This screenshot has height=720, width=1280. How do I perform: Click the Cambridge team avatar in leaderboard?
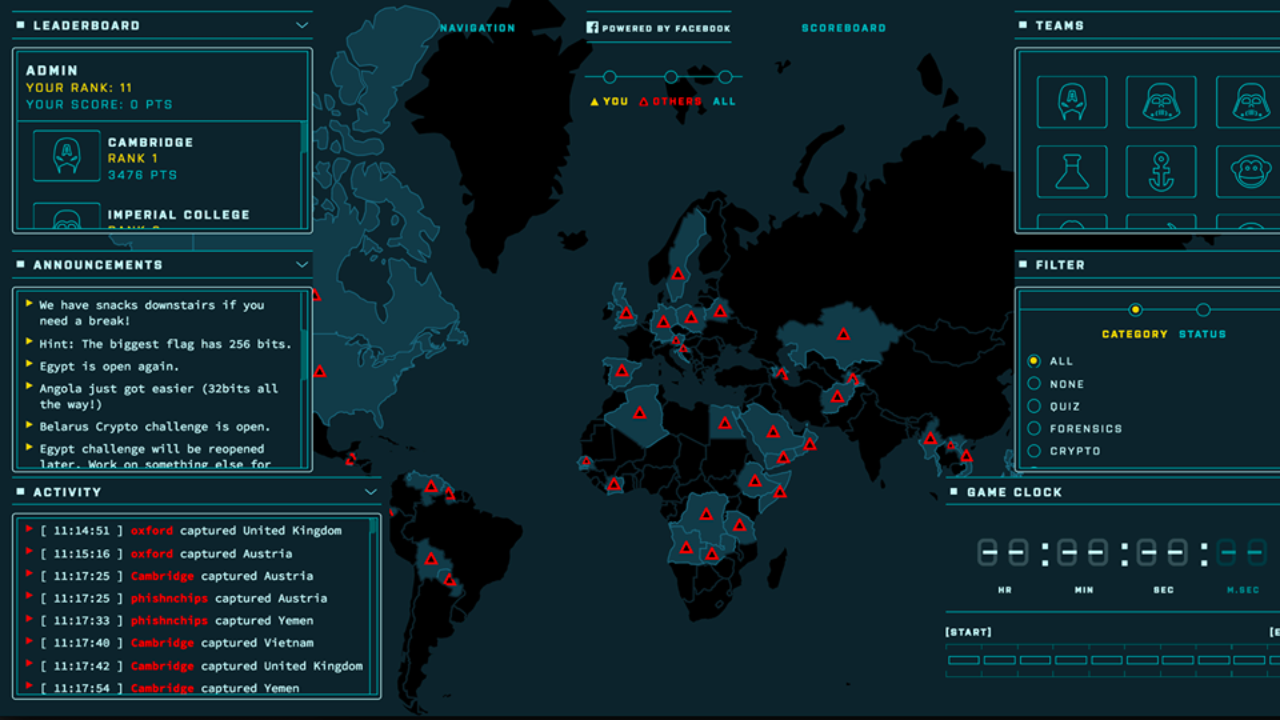click(66, 157)
